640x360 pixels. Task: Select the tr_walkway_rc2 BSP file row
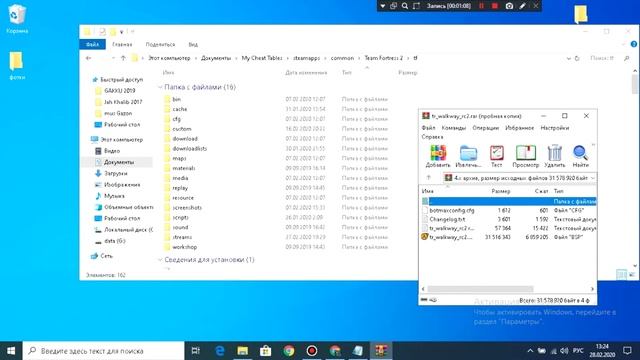508,237
